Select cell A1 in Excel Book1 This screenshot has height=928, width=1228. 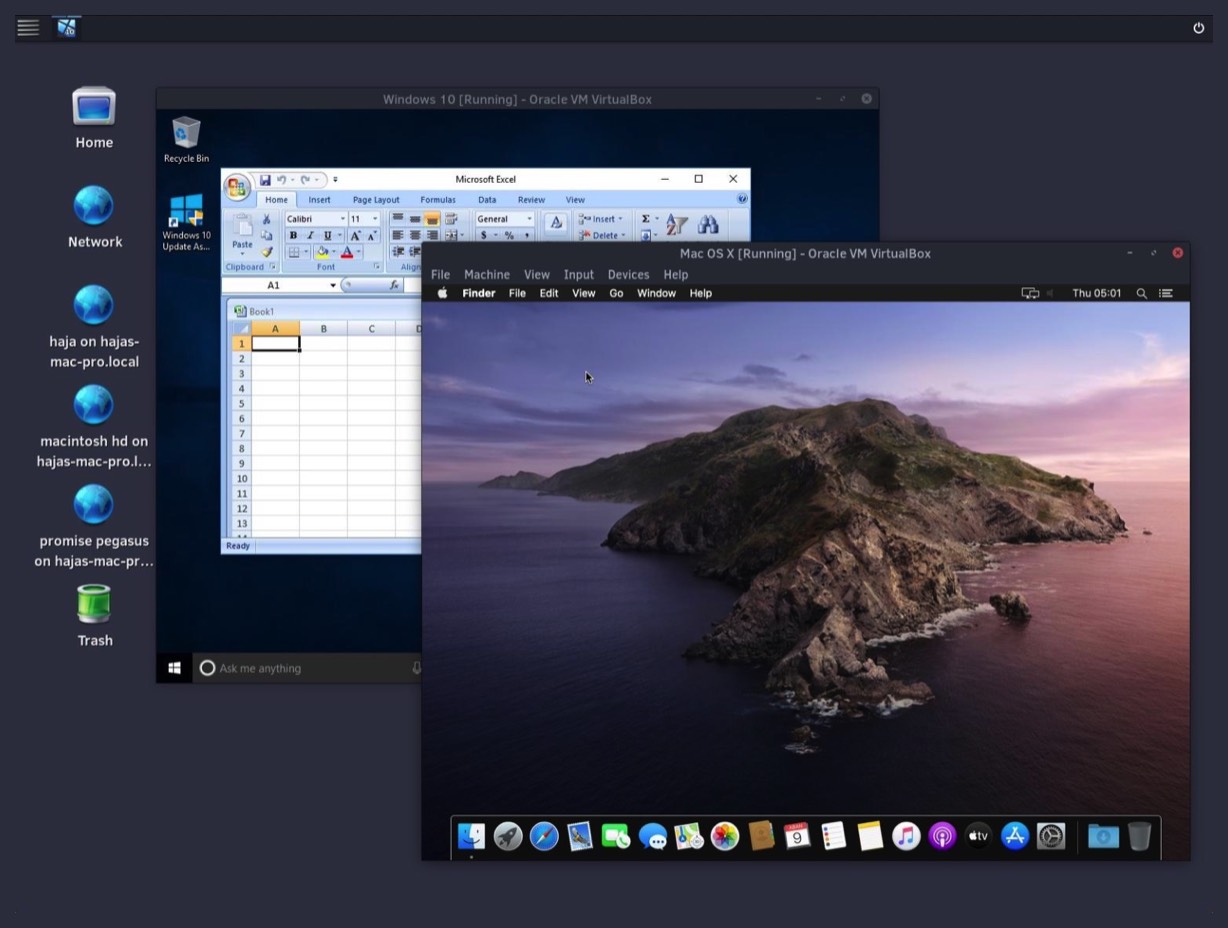275,343
